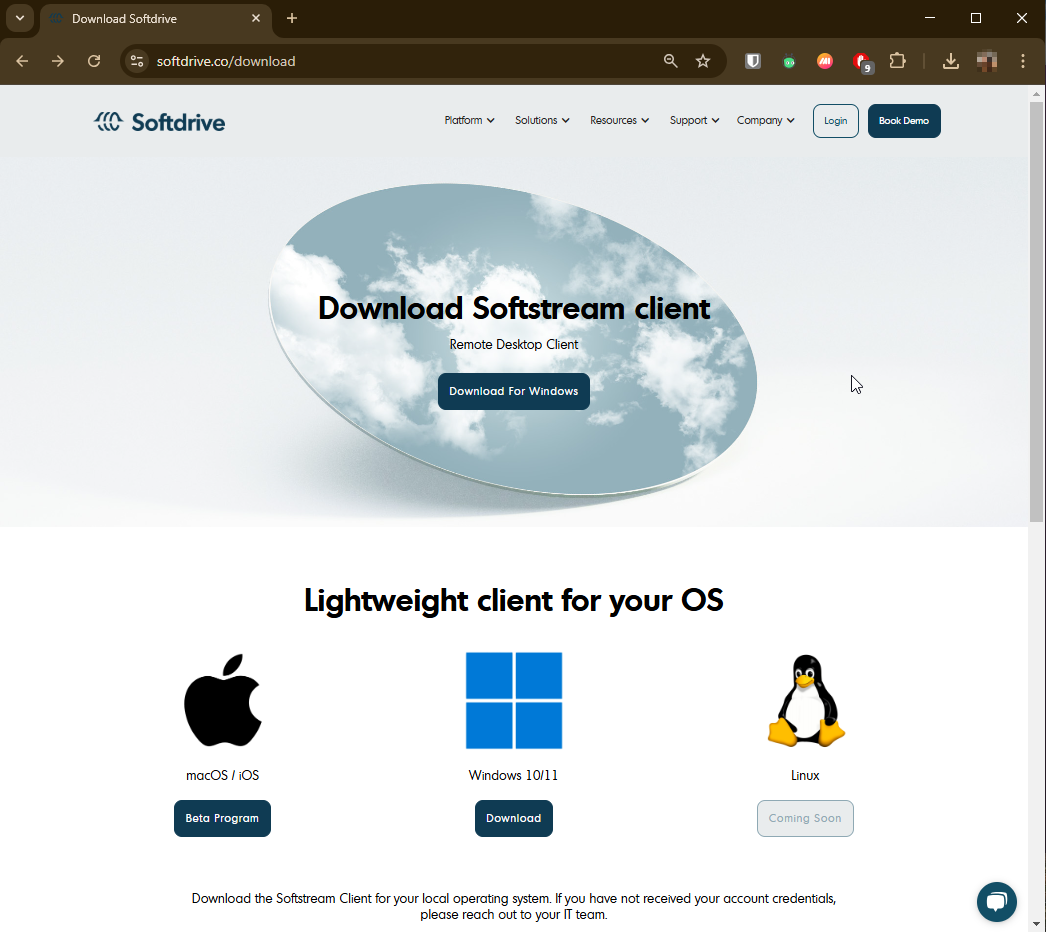The image size is (1046, 932).
Task: Click the Coming Soon Linux button
Action: 805,818
